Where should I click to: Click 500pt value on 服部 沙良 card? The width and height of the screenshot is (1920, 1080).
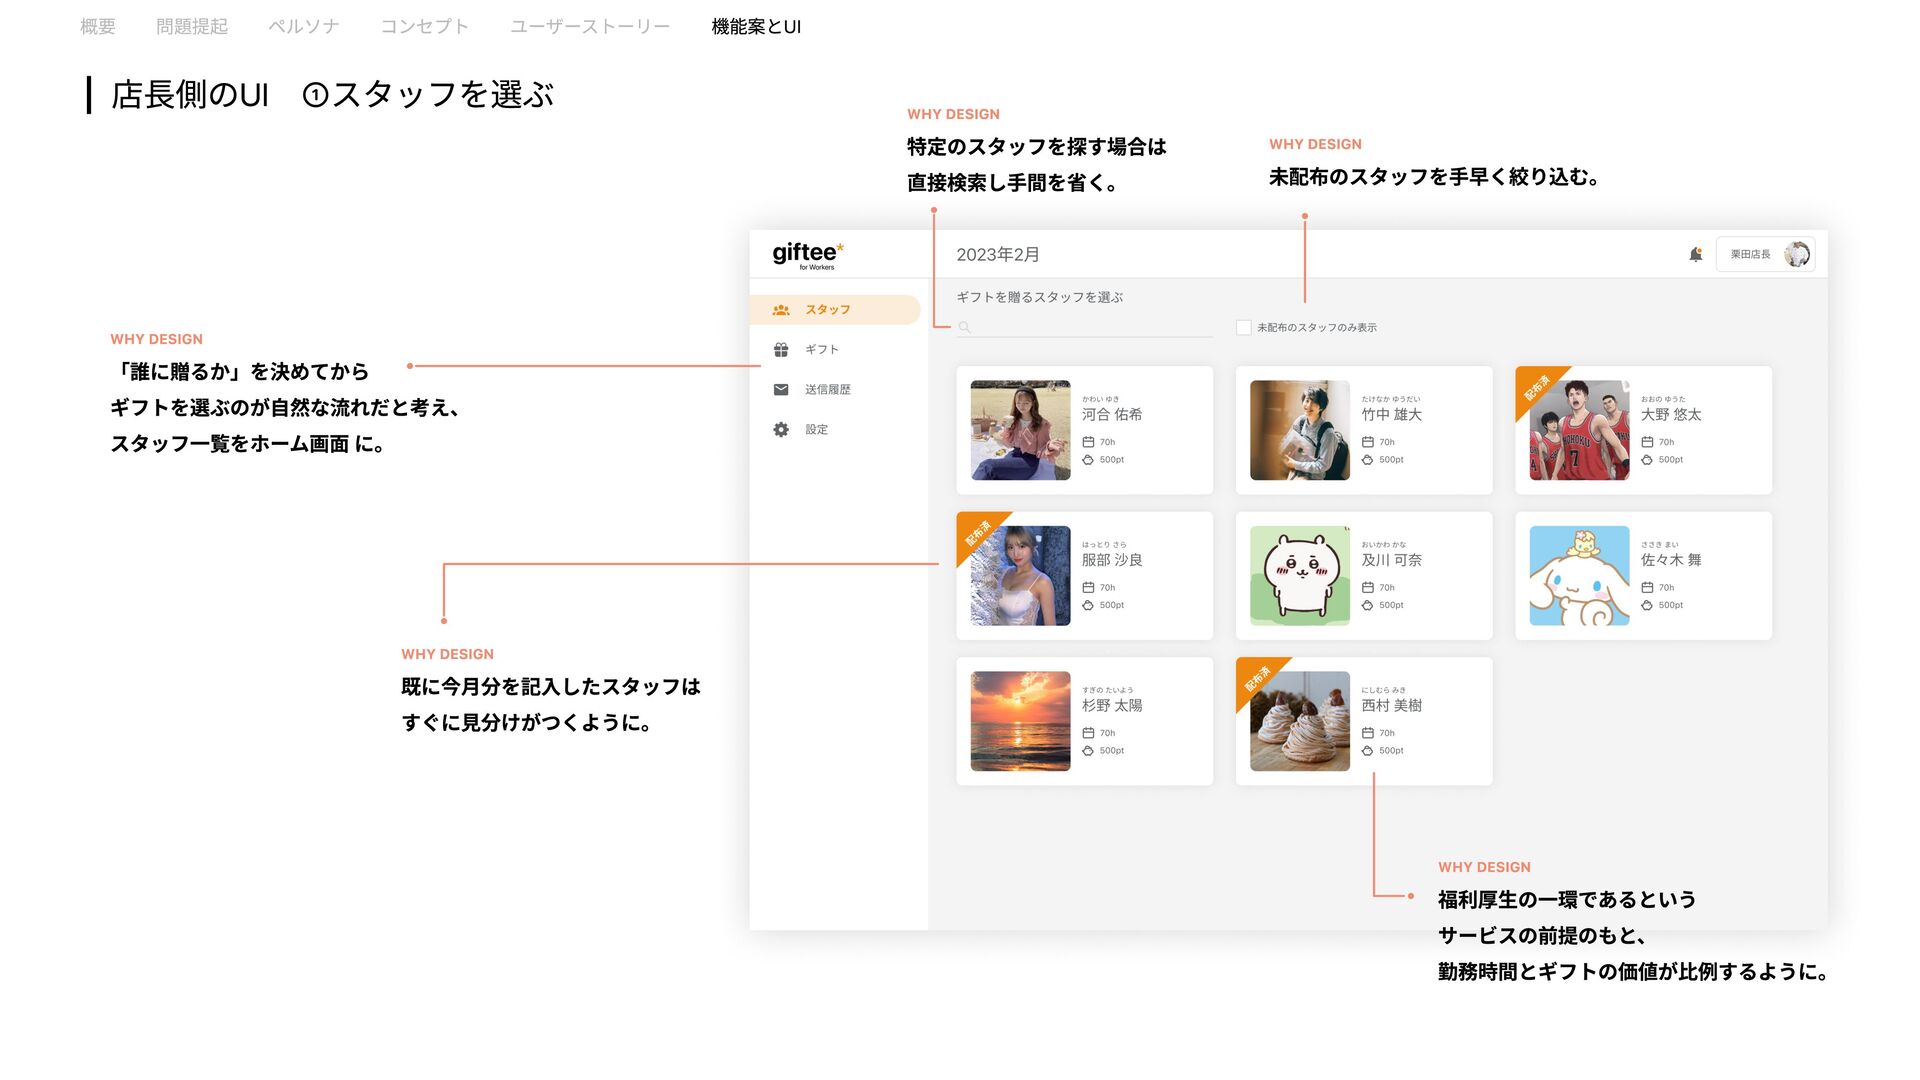1112,605
